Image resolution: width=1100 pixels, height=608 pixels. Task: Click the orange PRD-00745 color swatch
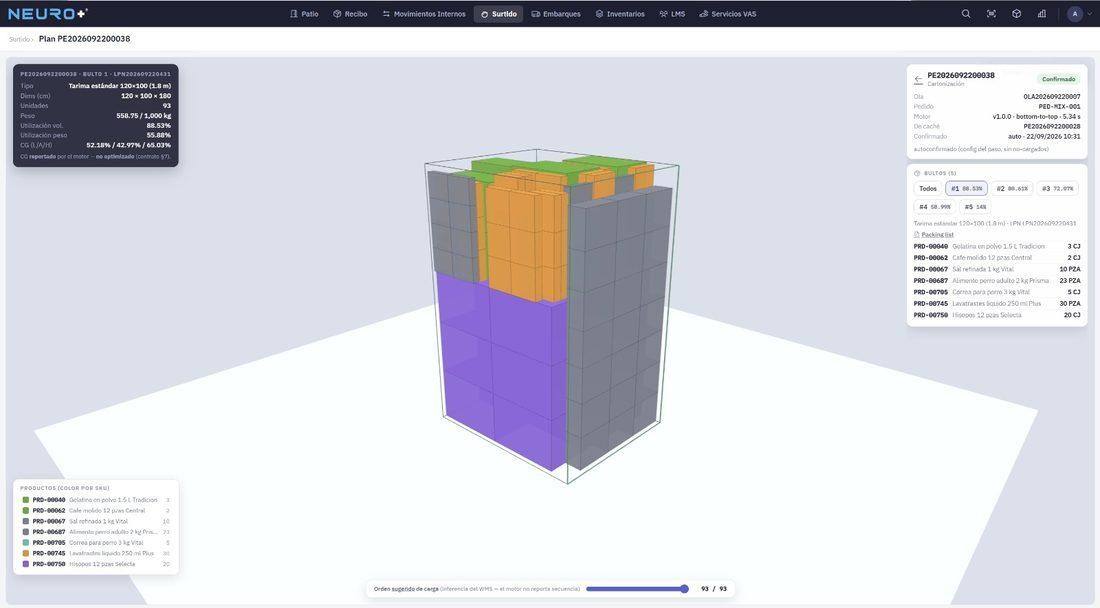tap(26, 553)
